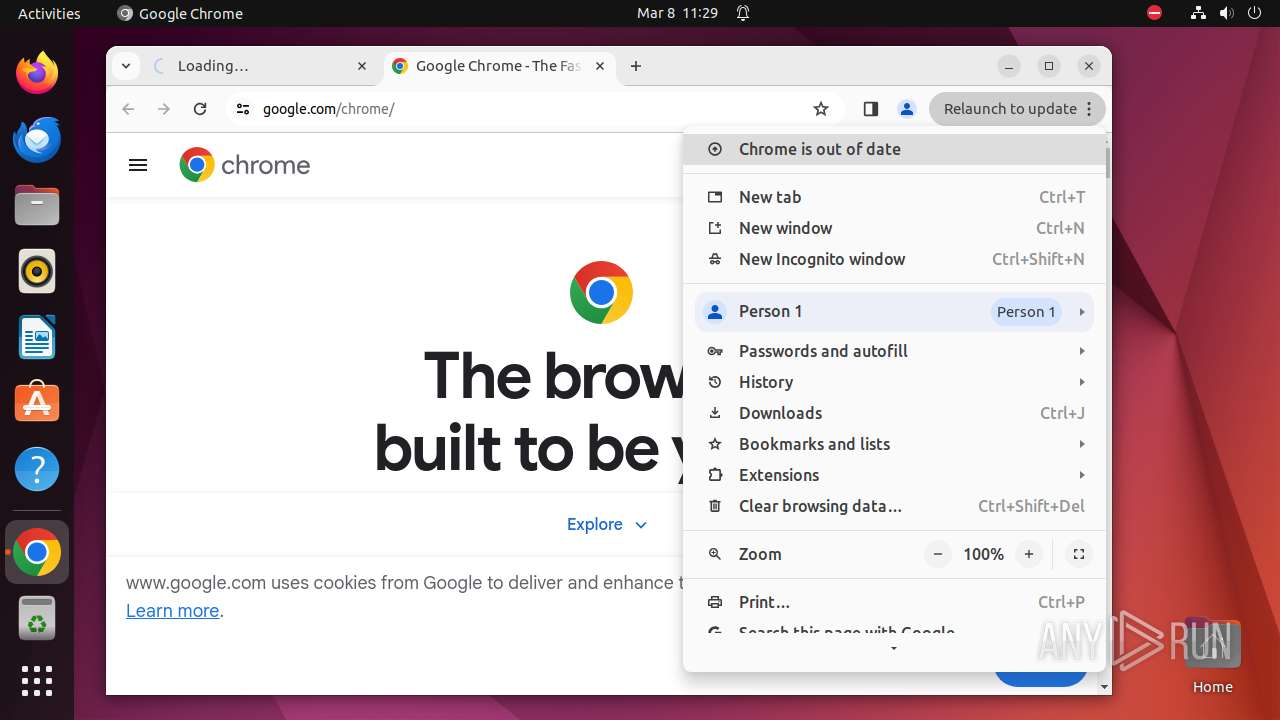Open the Trash in the dock
This screenshot has width=1280, height=720.
click(37, 618)
